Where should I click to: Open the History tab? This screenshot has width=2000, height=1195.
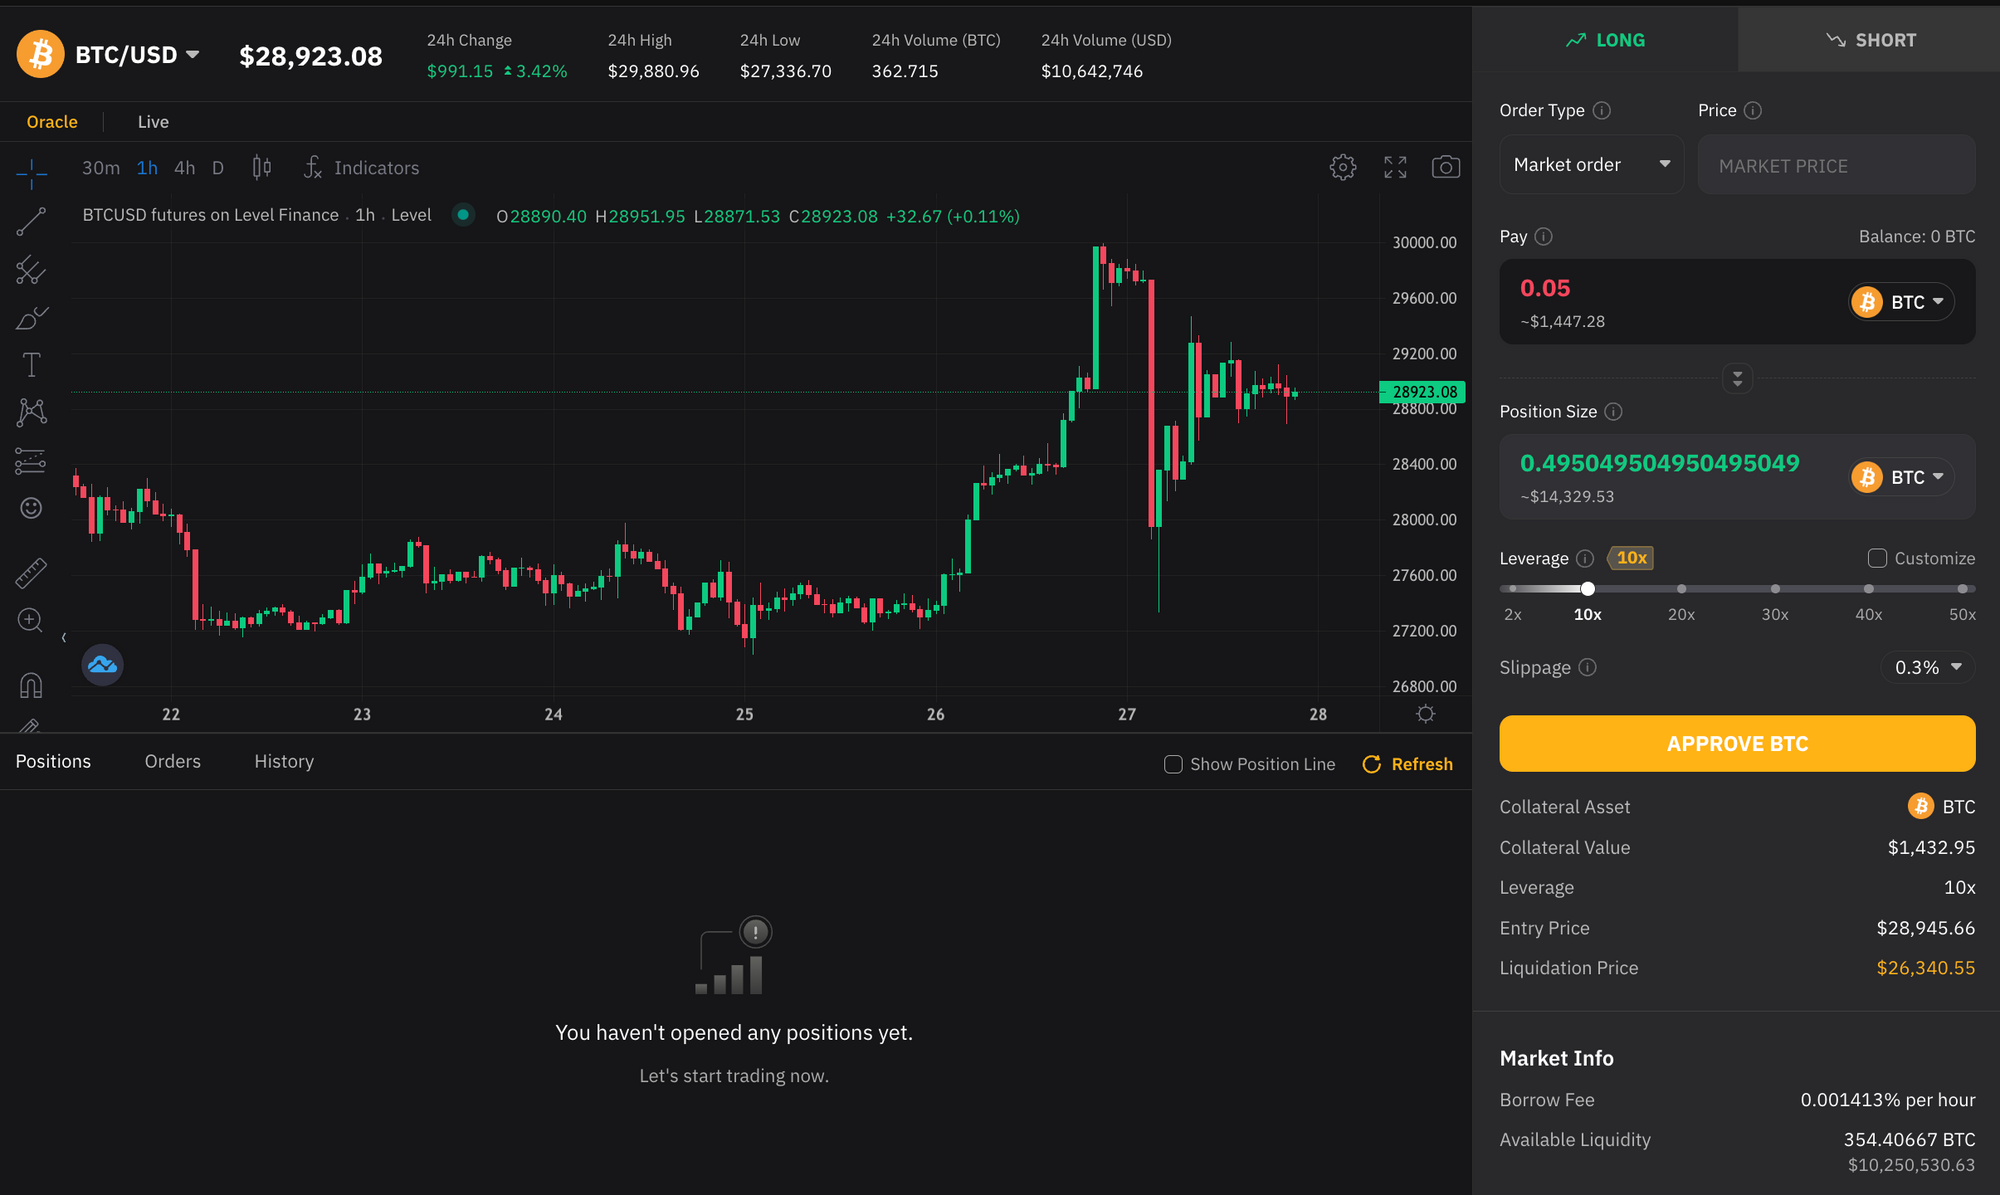[x=283, y=761]
